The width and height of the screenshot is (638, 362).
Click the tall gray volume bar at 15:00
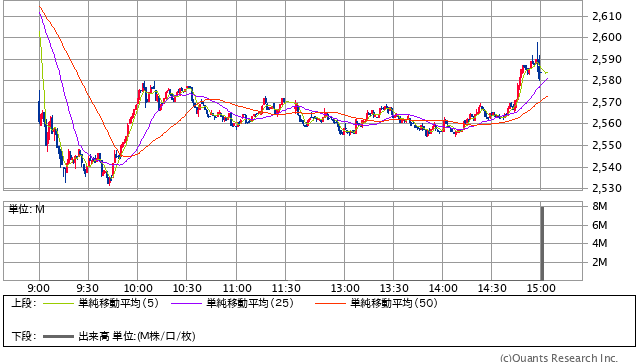[x=542, y=243]
